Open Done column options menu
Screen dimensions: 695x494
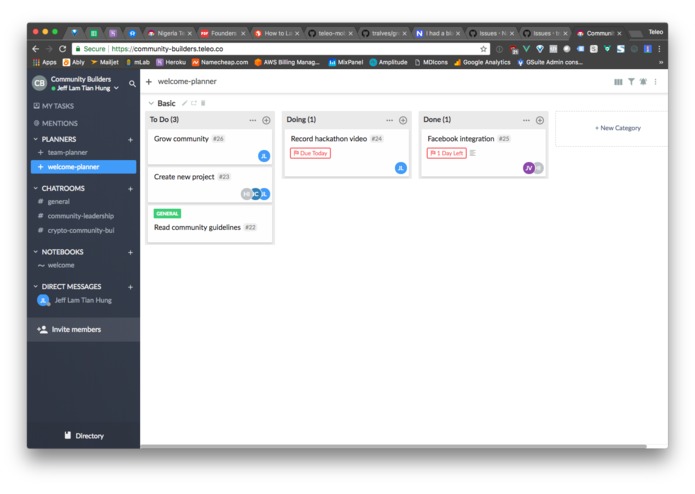[x=526, y=120]
